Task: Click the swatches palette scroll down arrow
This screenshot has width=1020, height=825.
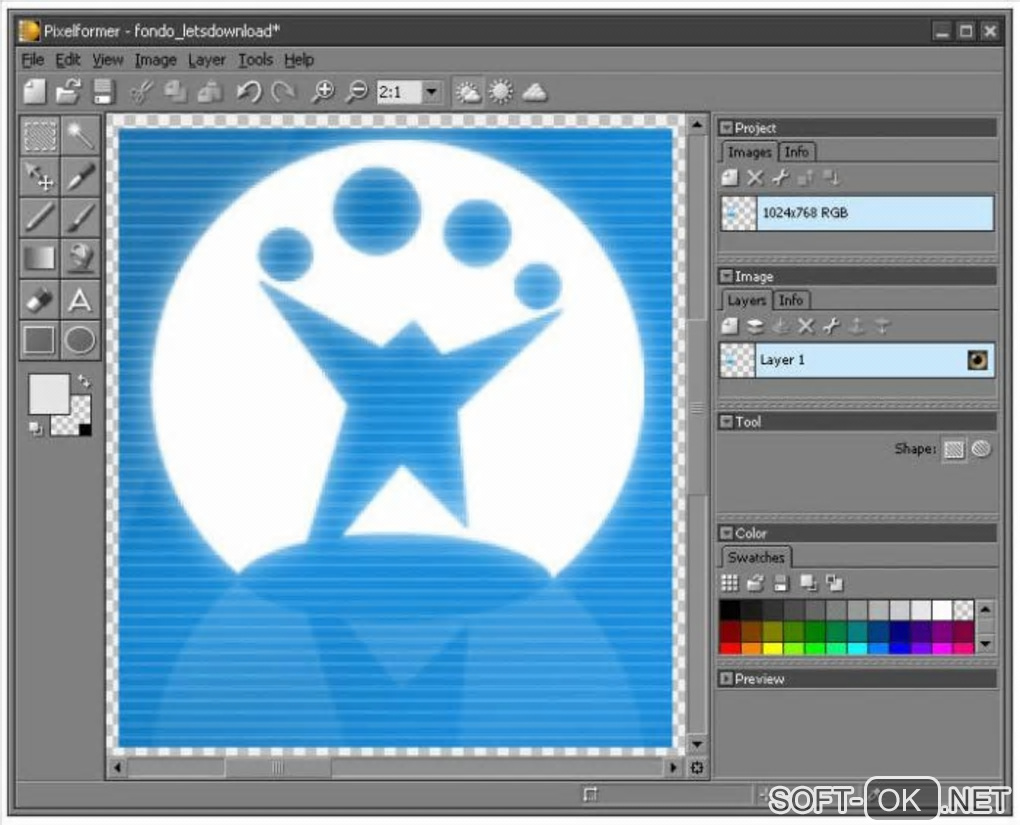Action: click(985, 644)
